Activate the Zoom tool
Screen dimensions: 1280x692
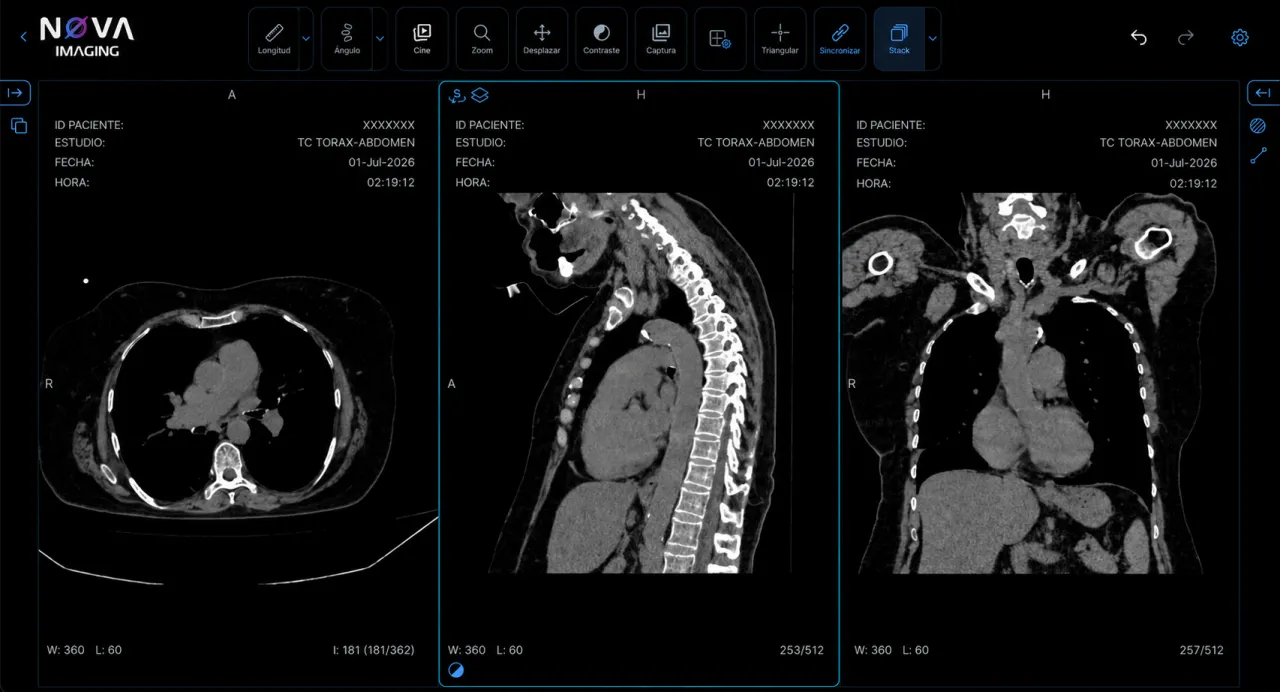482,39
